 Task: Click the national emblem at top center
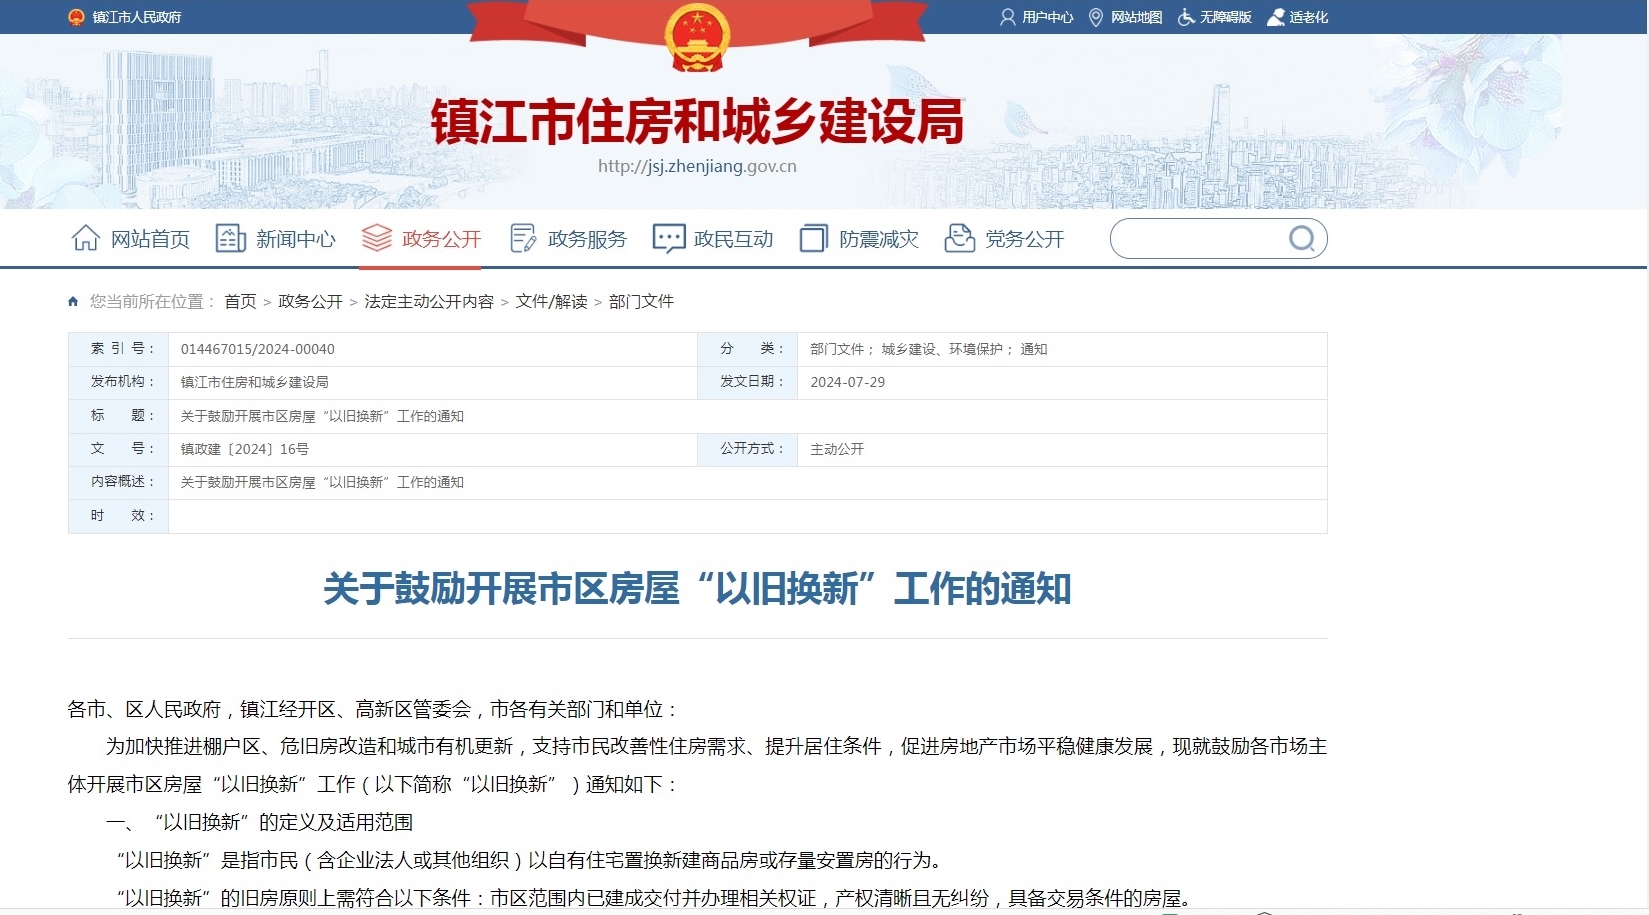click(697, 37)
